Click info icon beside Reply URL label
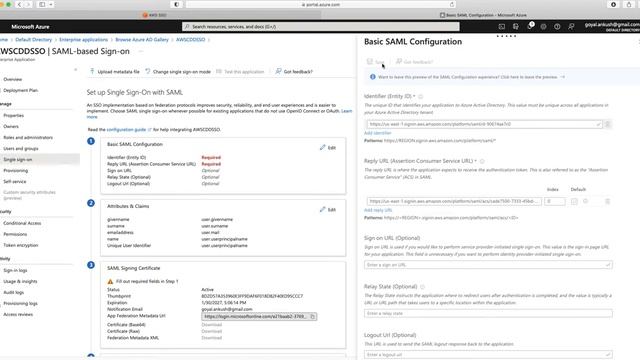640x360 pixels. coord(482,161)
